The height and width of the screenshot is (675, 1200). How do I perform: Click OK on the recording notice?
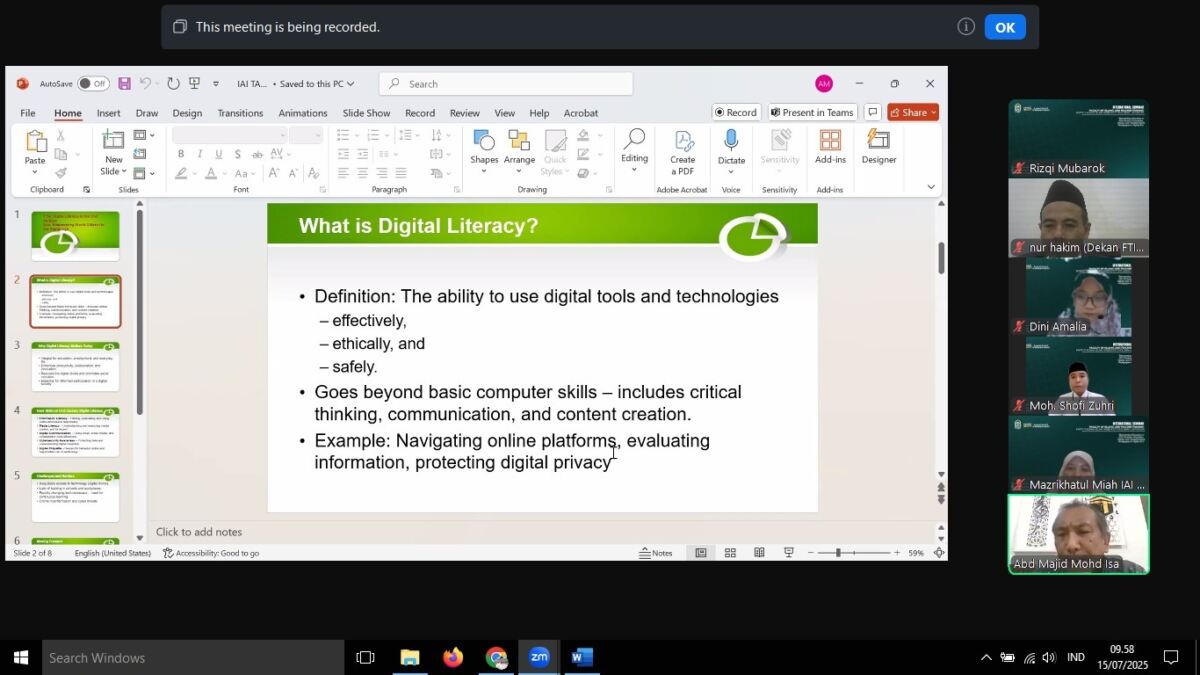1004,27
